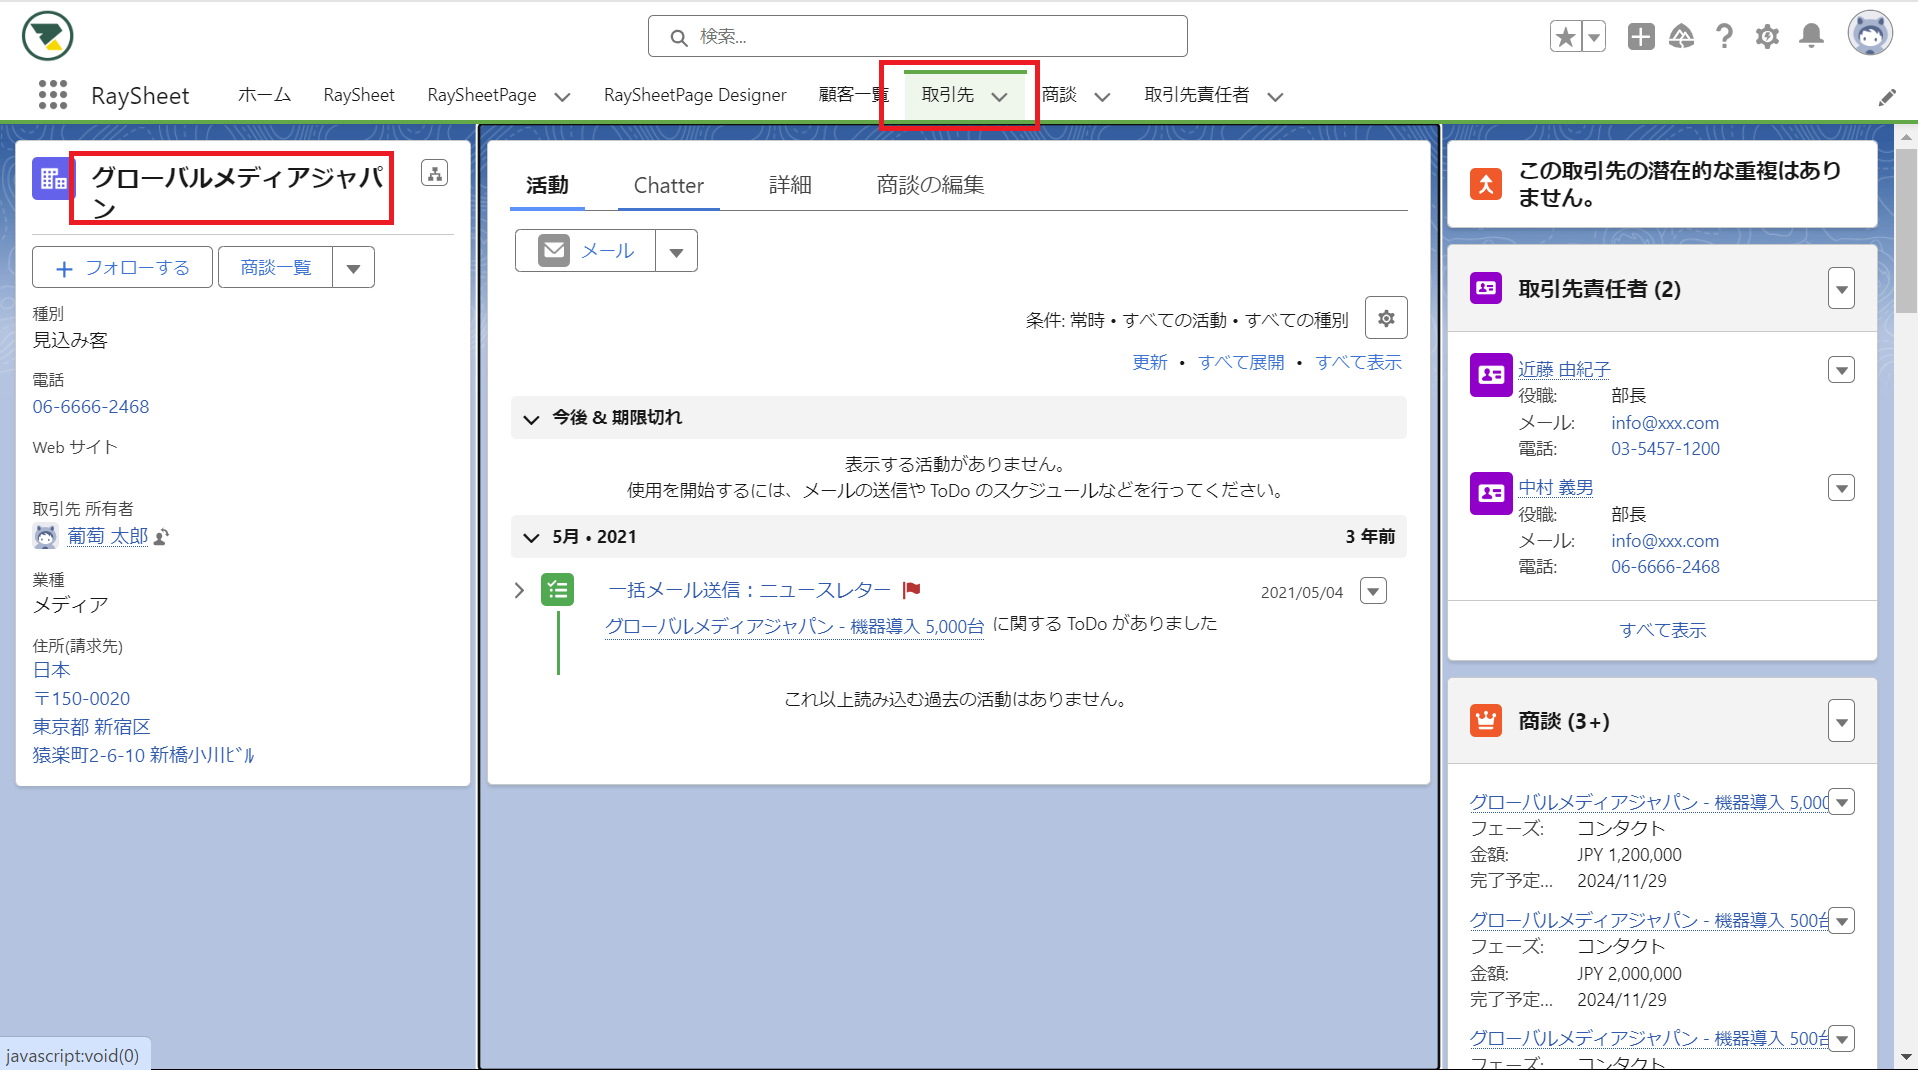Open the Setup gear icon
Screen dimensions: 1918x1070
1767,37
